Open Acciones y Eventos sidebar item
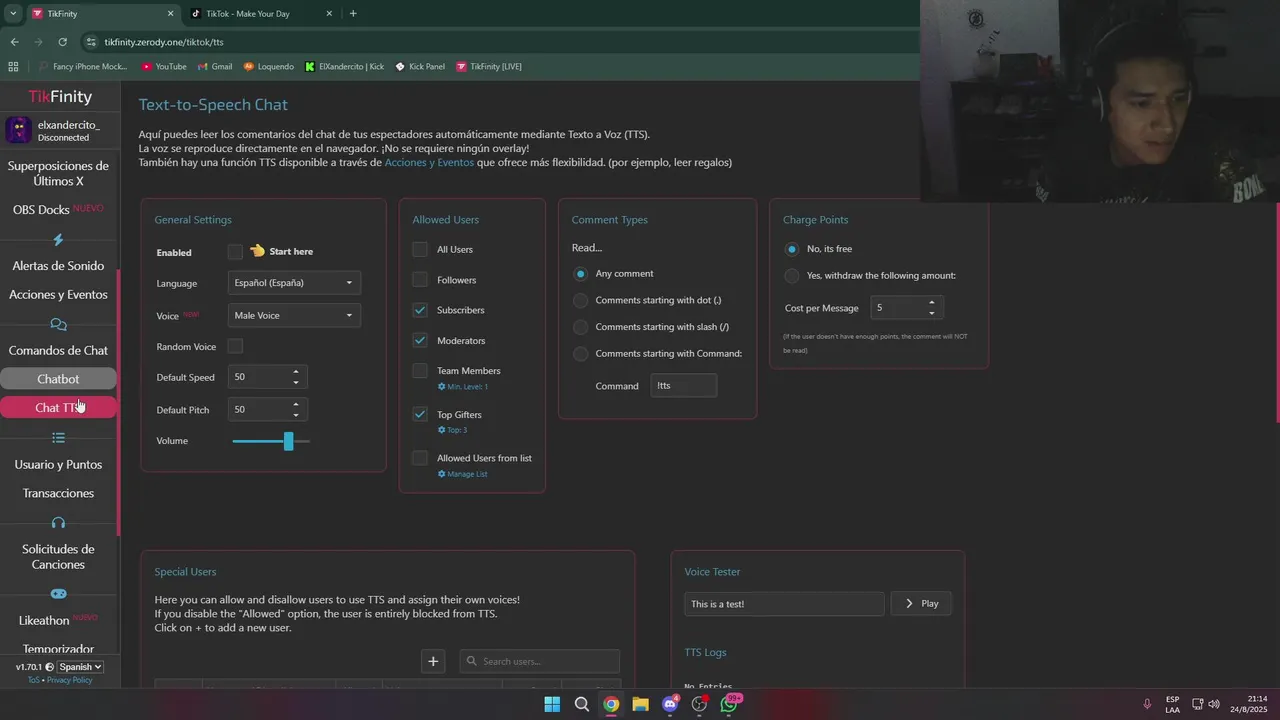This screenshot has height=720, width=1280. point(58,295)
